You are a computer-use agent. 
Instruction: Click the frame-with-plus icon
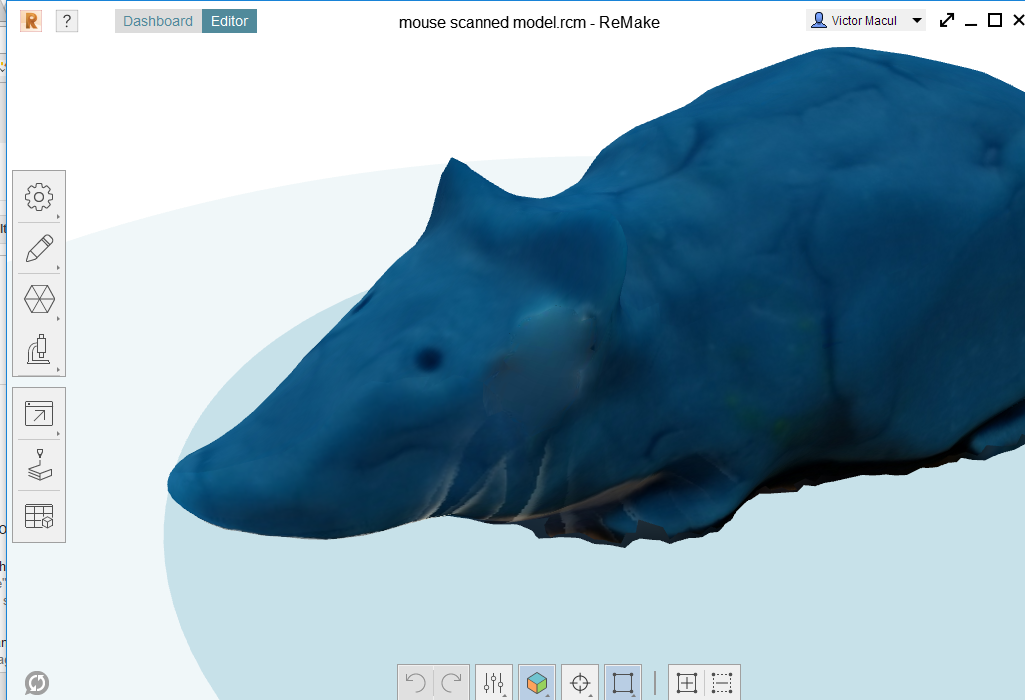tap(686, 683)
